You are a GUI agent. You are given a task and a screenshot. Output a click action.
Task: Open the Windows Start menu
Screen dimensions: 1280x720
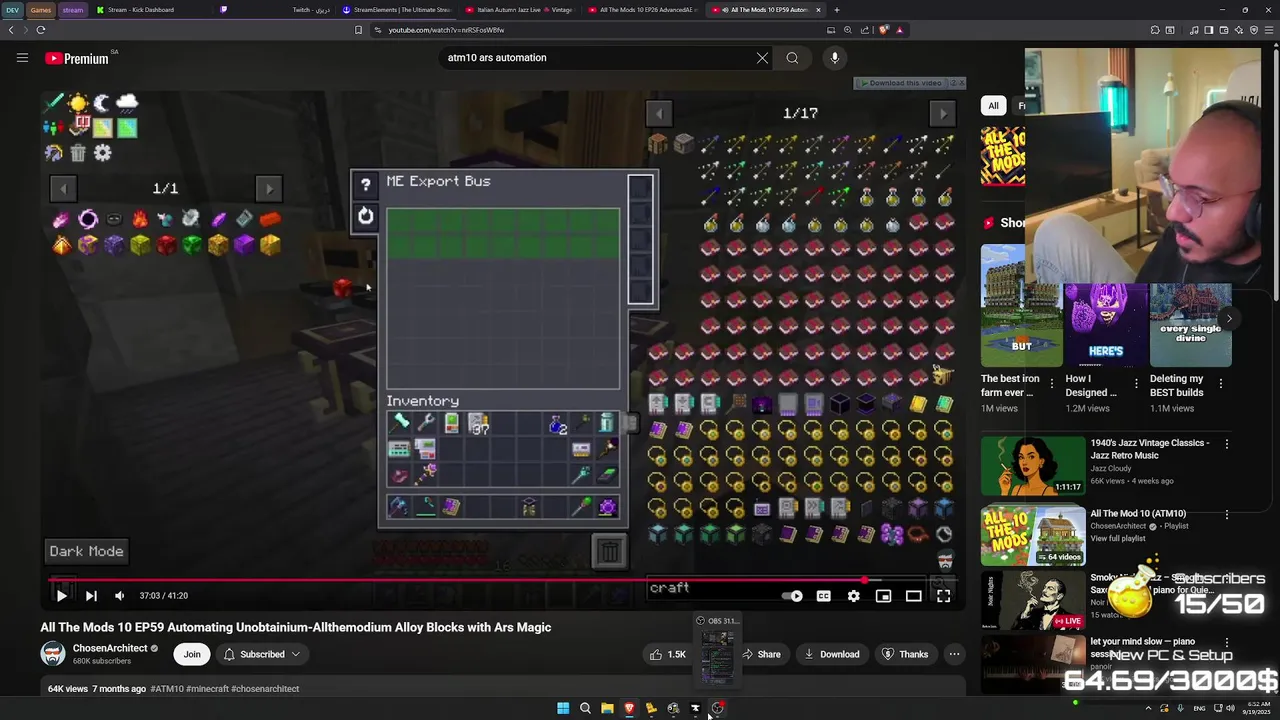click(563, 708)
